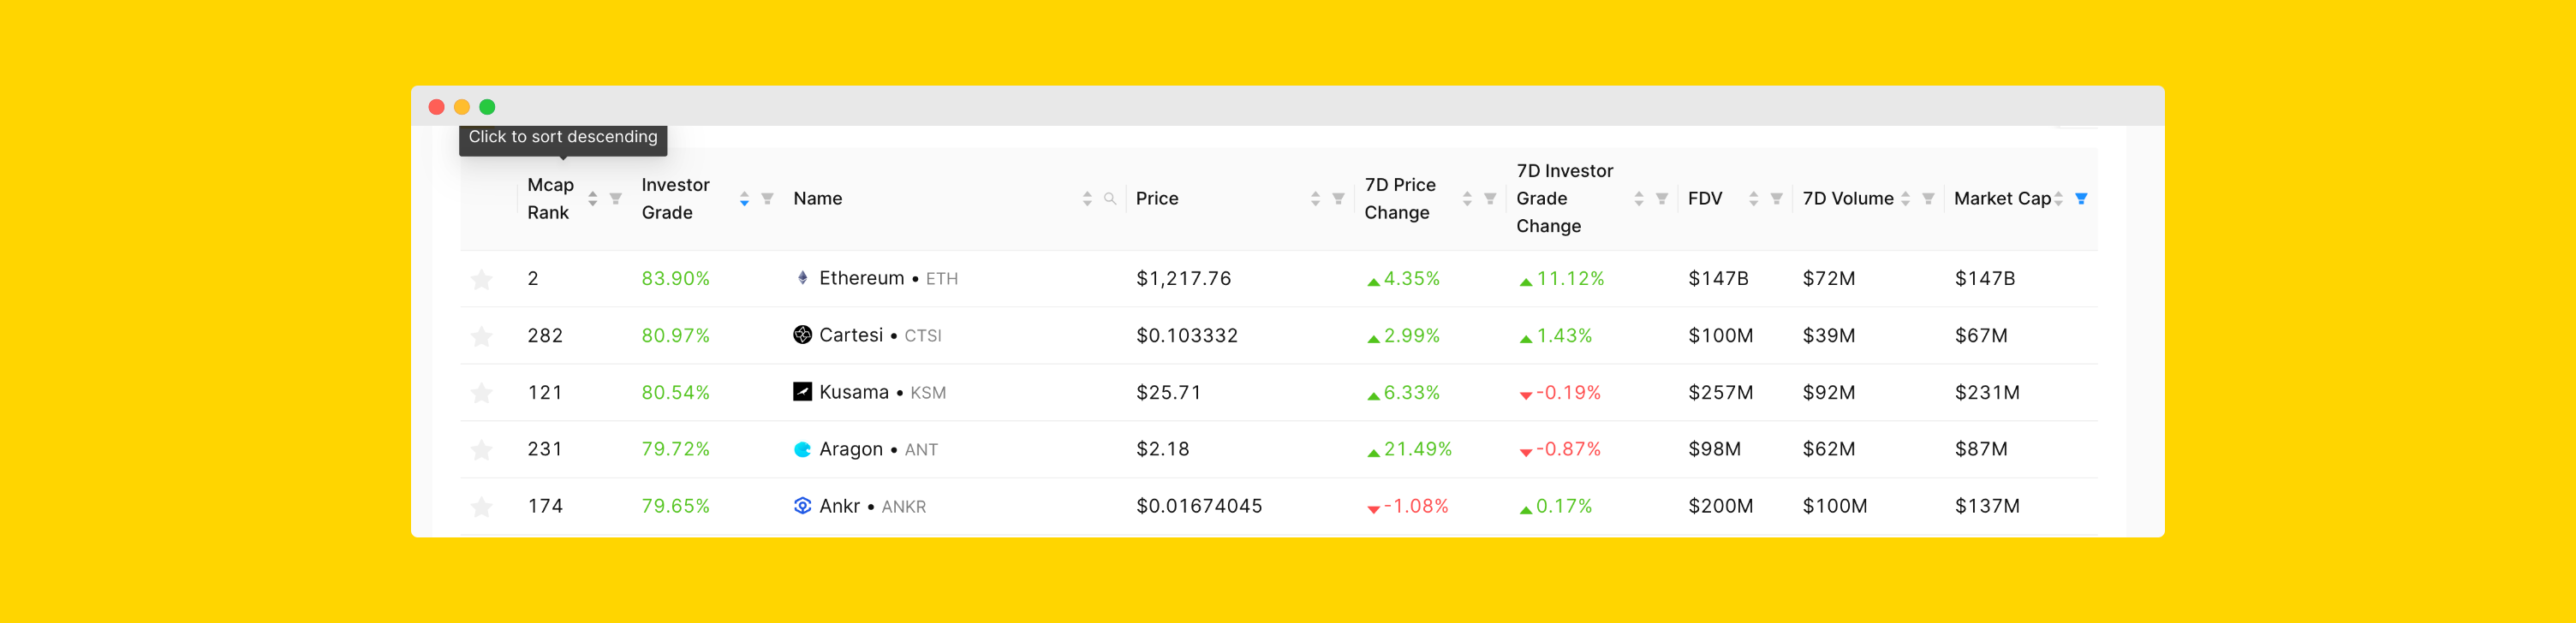The width and height of the screenshot is (2576, 623).
Task: Click the -0.87% grade change value
Action: click(x=1567, y=450)
